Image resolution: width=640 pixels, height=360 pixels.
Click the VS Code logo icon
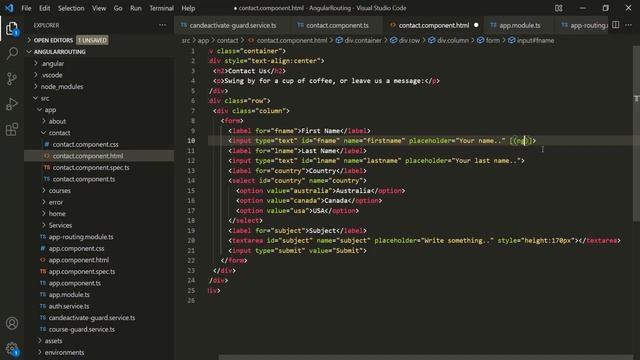pyautogui.click(x=9, y=8)
